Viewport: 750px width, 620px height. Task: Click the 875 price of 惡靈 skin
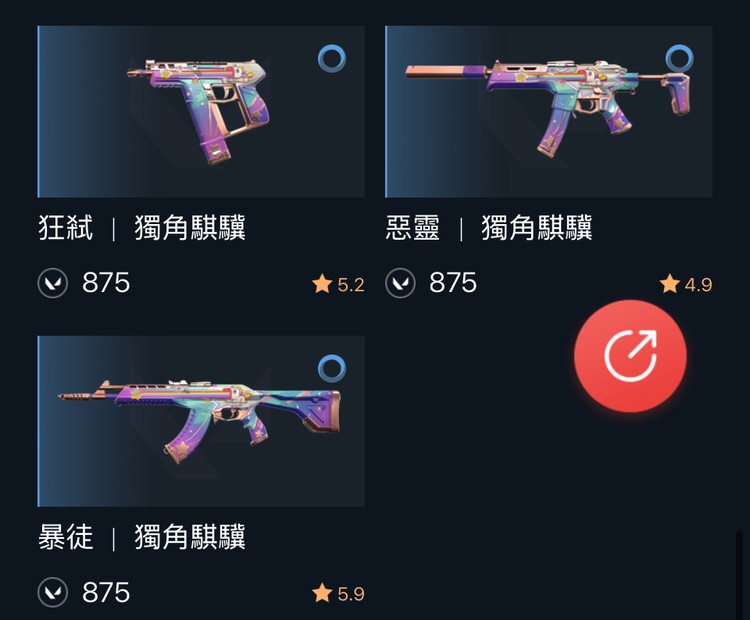tap(453, 283)
